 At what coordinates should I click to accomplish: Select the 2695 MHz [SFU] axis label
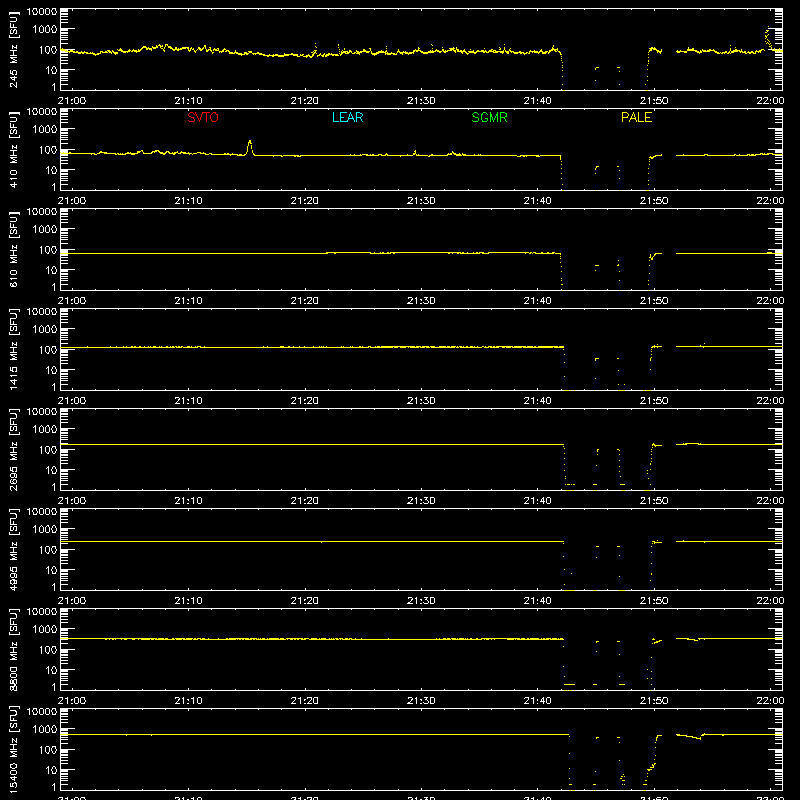(x=14, y=449)
